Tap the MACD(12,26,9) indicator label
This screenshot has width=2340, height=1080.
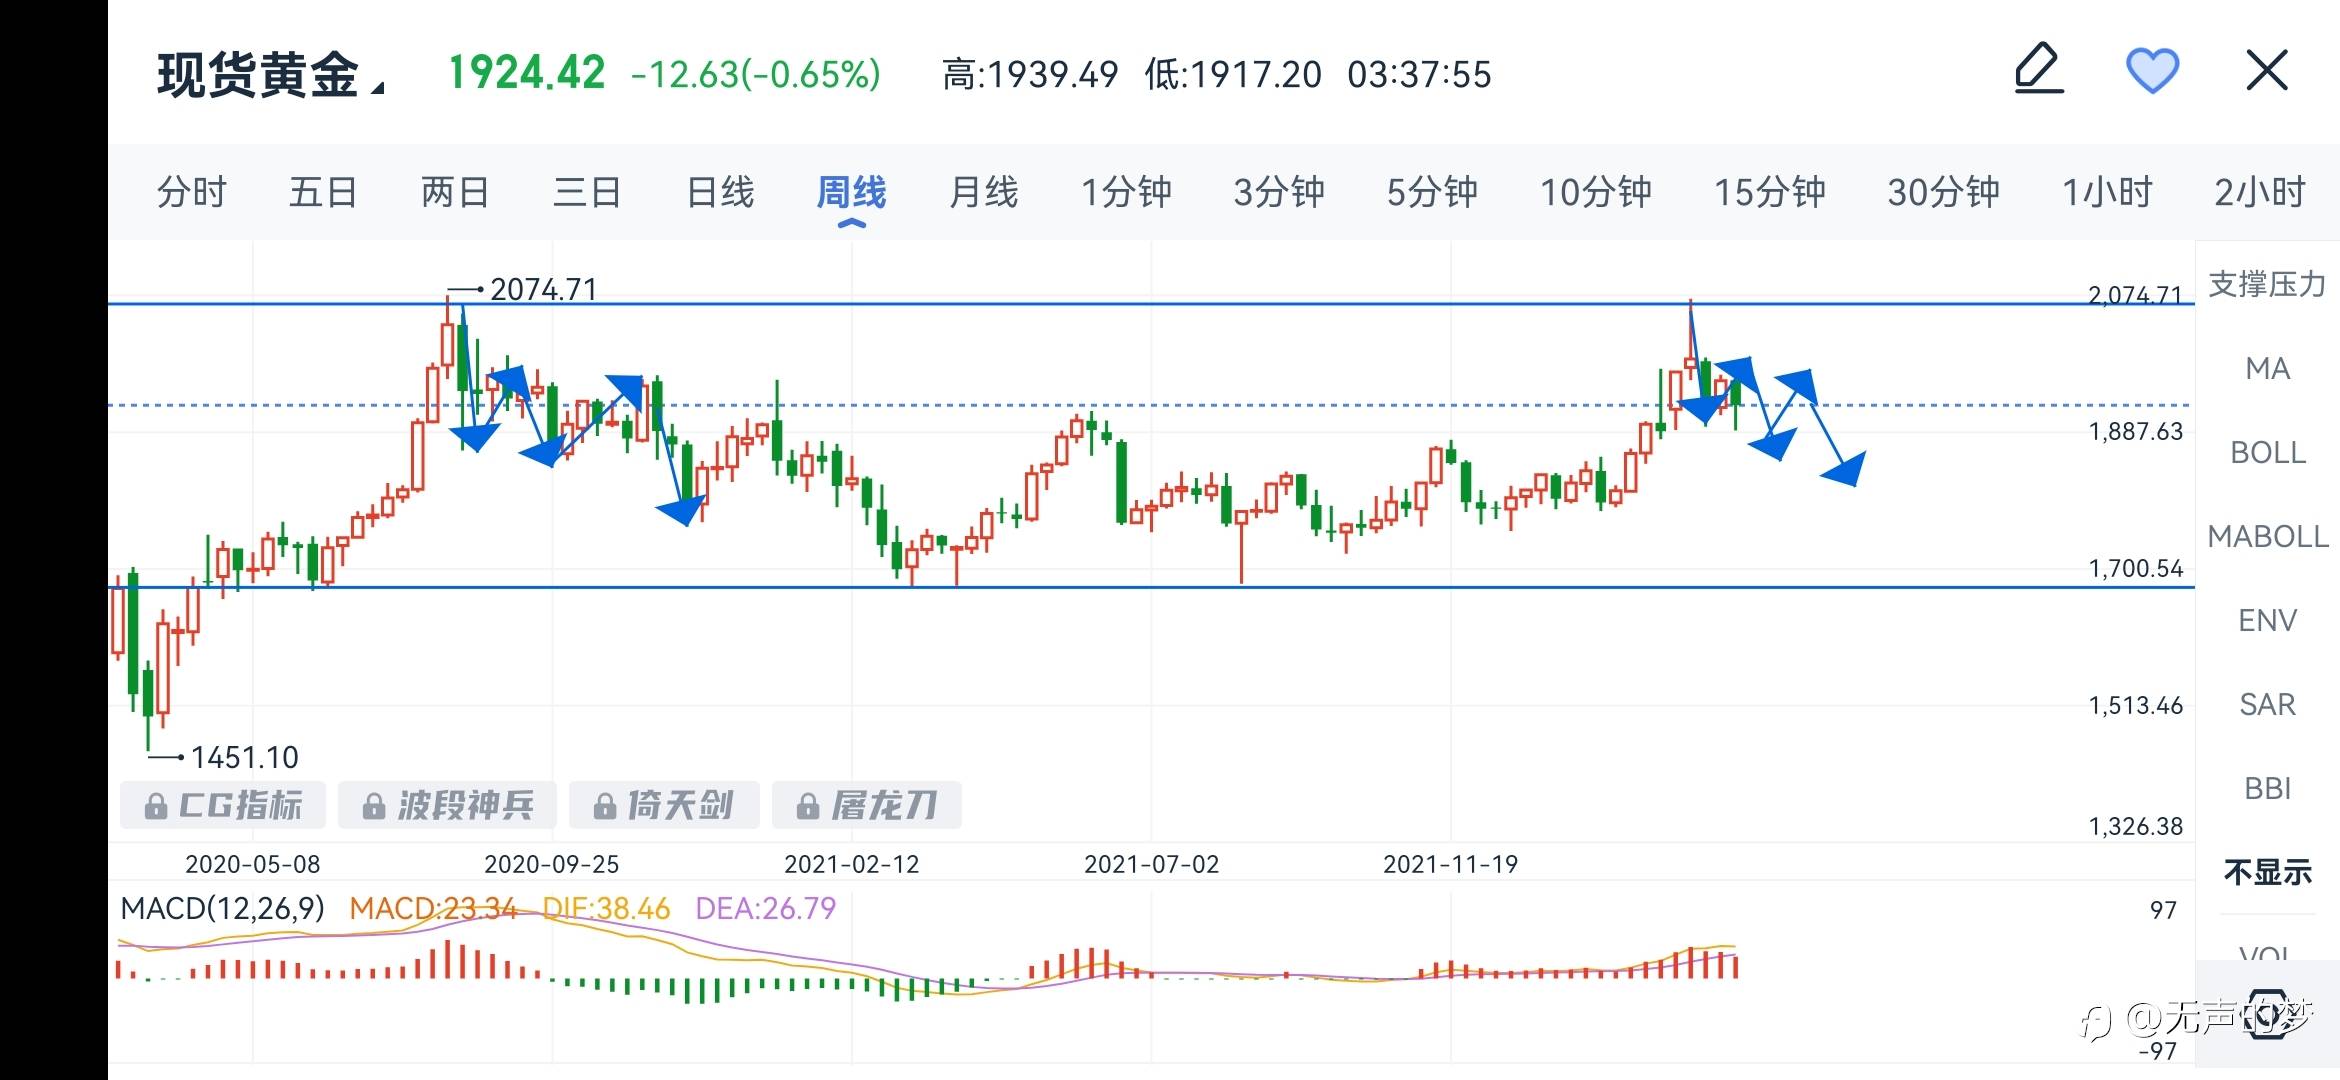[223, 908]
